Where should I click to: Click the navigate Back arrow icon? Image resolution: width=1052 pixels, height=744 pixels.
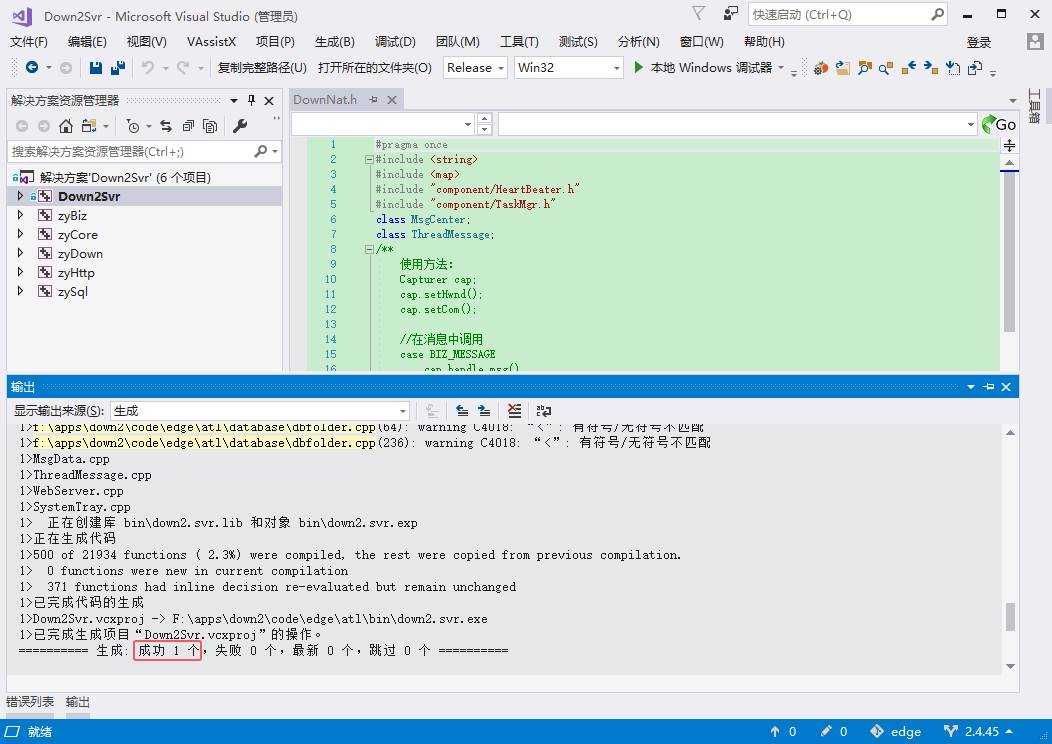point(32,68)
